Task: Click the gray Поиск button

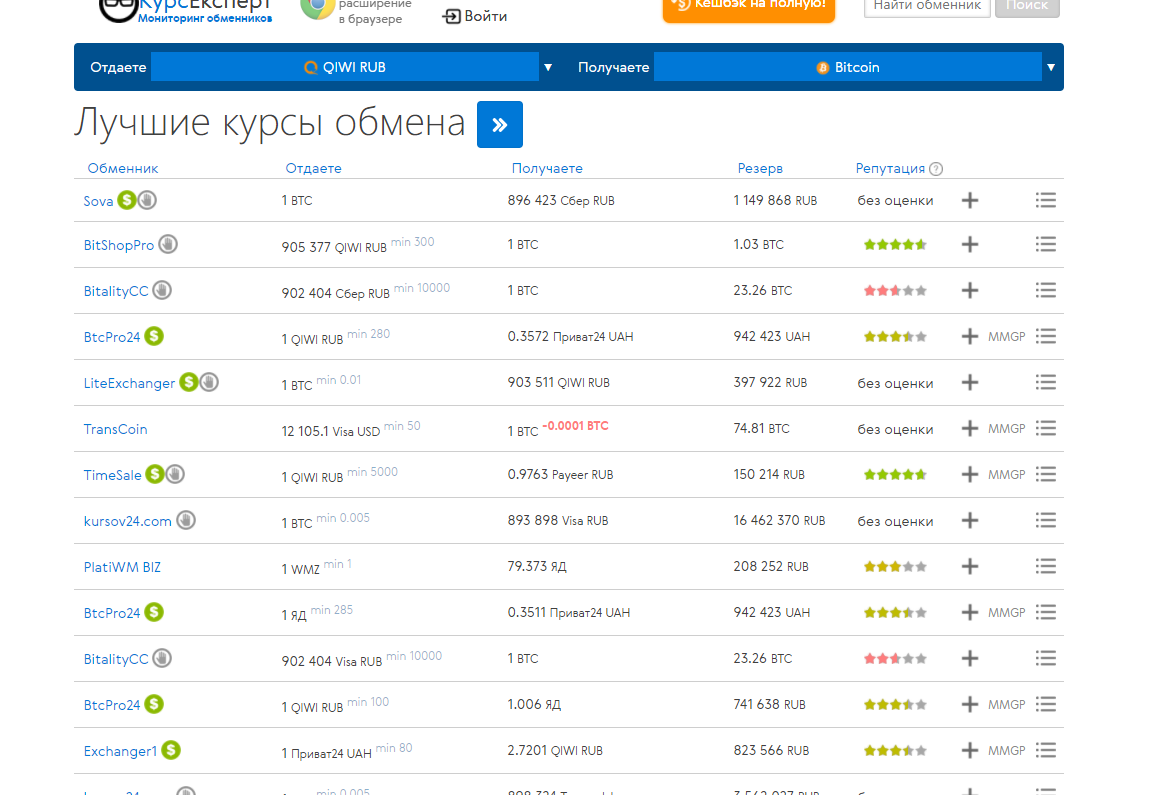Action: [x=1027, y=7]
